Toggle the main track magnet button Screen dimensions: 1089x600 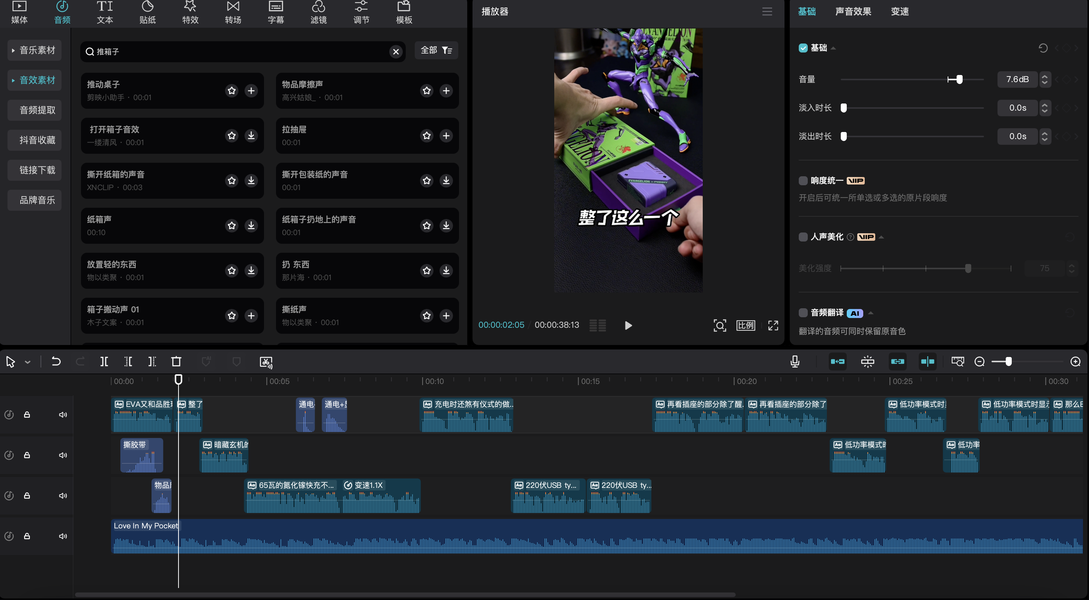pyautogui.click(x=838, y=362)
